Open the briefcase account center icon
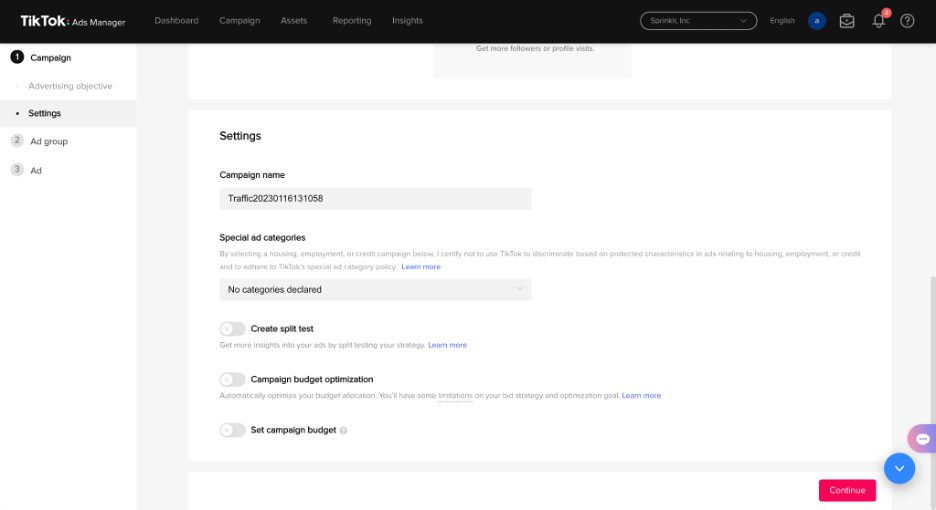936x510 pixels. click(846, 21)
